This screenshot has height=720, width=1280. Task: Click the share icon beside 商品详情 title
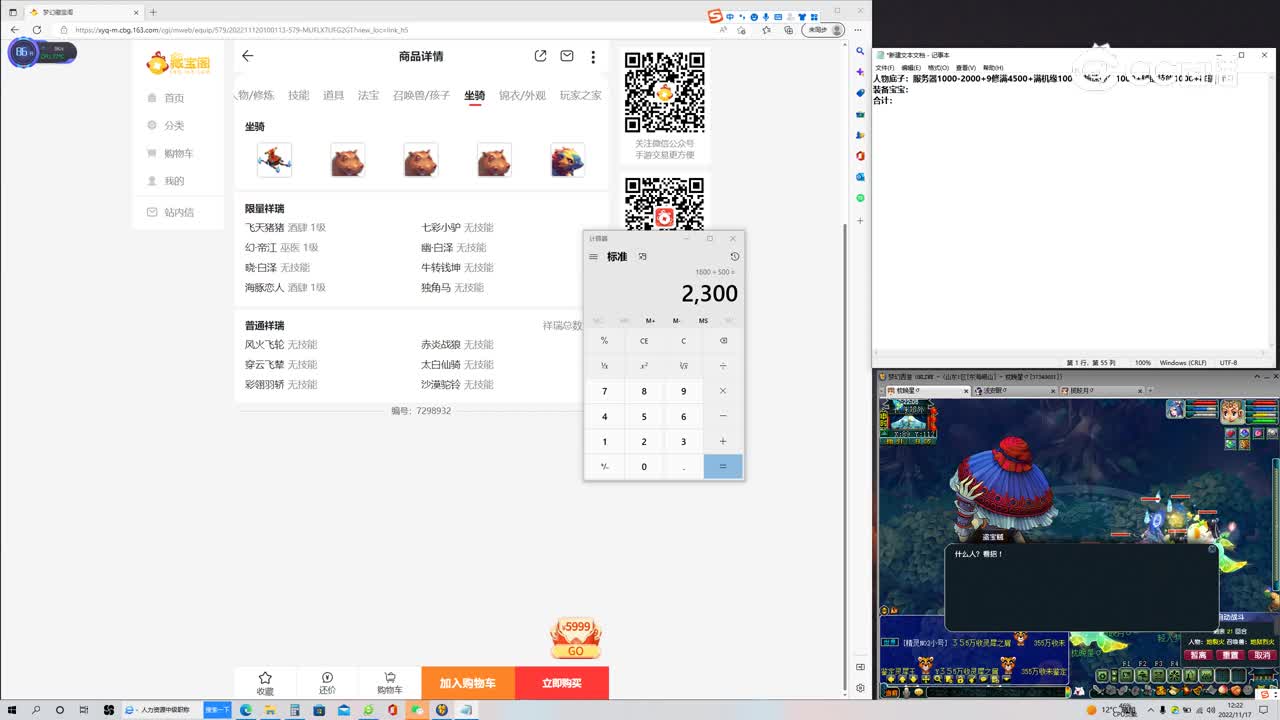click(540, 56)
